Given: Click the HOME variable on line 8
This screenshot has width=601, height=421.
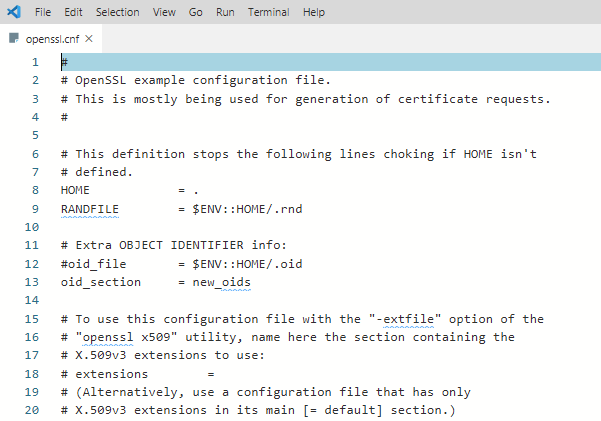Looking at the screenshot, I should pos(75,190).
